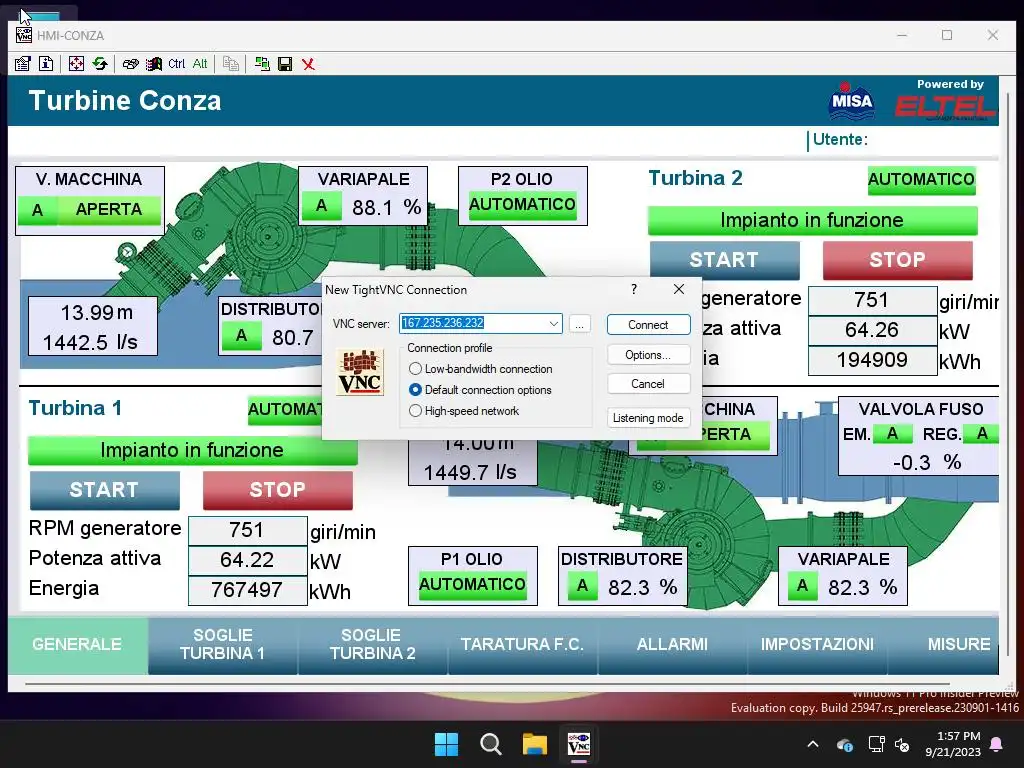Select Low-bandwidth connection radio button

(415, 369)
